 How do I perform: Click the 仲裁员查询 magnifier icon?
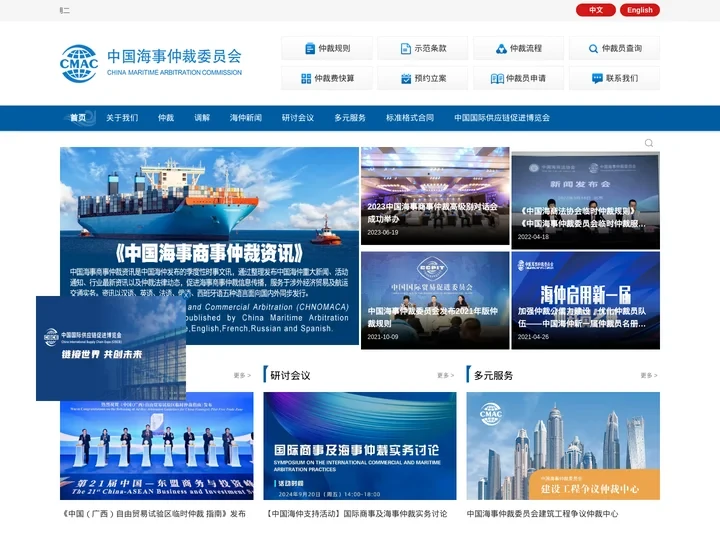pos(593,48)
